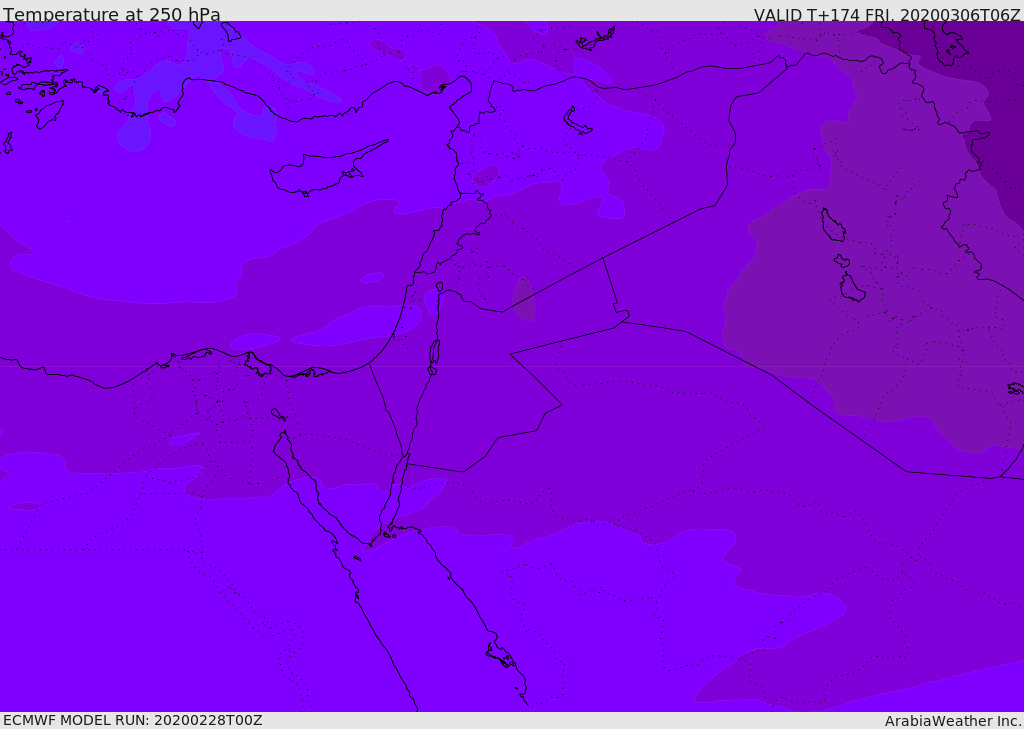Click the Dead Sea outline on the map
Viewport: 1024px width, 729px height.
point(434,355)
